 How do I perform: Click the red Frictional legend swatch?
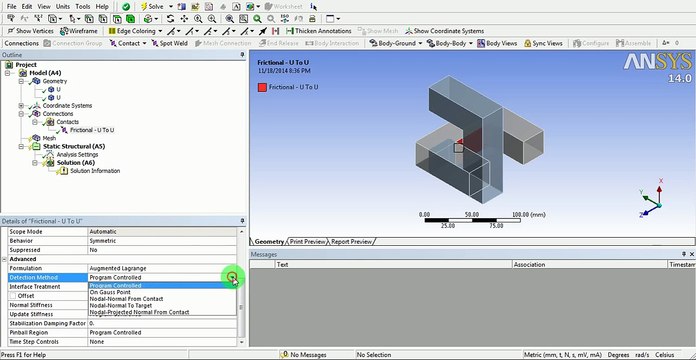point(262,87)
